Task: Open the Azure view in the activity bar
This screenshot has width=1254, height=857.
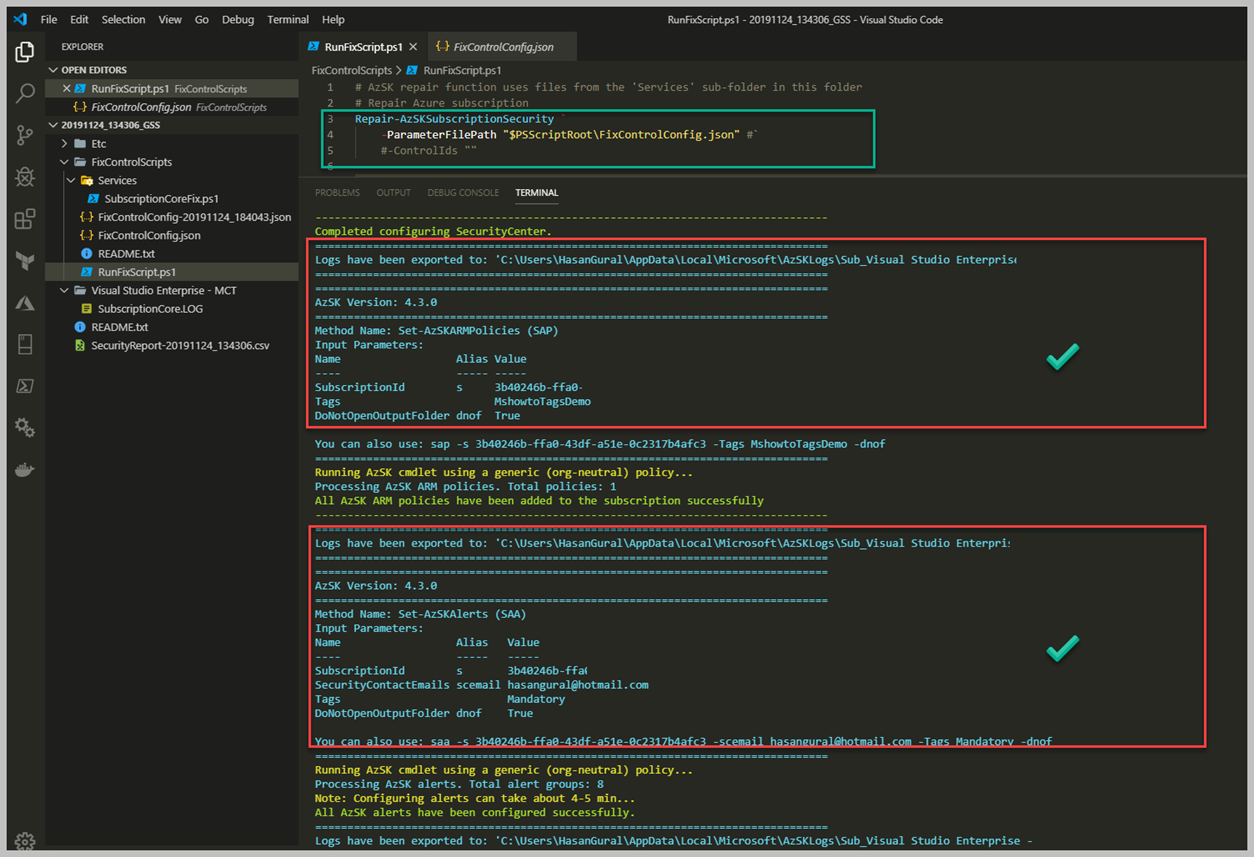Action: click(25, 303)
